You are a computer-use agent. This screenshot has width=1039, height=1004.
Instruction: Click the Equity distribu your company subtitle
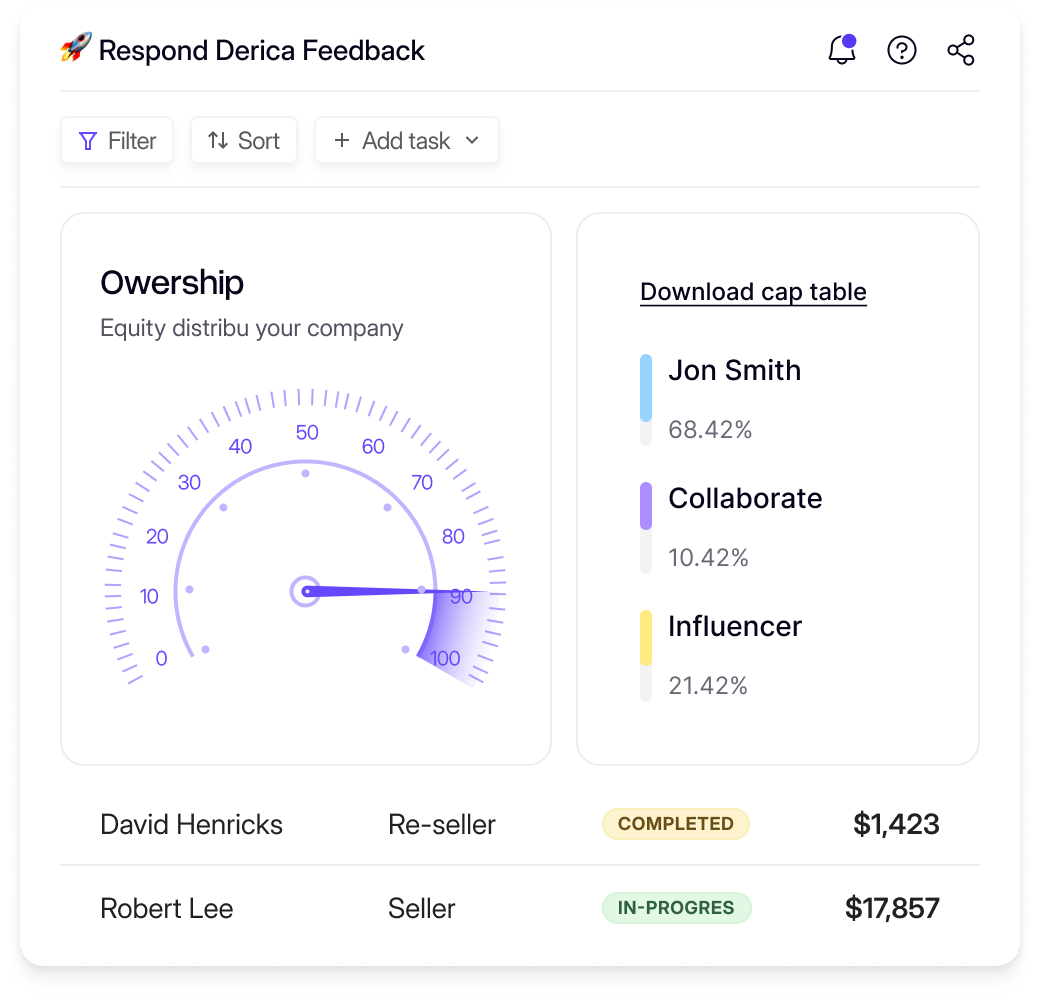click(252, 328)
